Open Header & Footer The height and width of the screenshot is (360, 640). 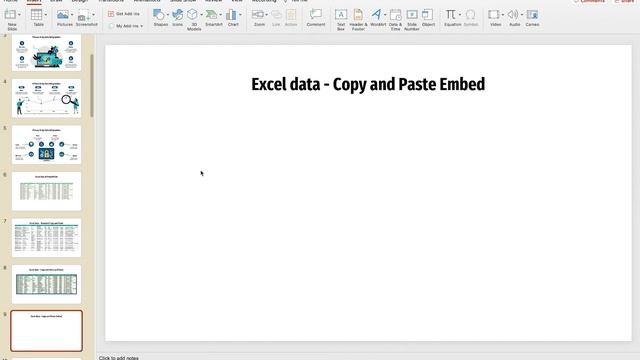tap(358, 15)
